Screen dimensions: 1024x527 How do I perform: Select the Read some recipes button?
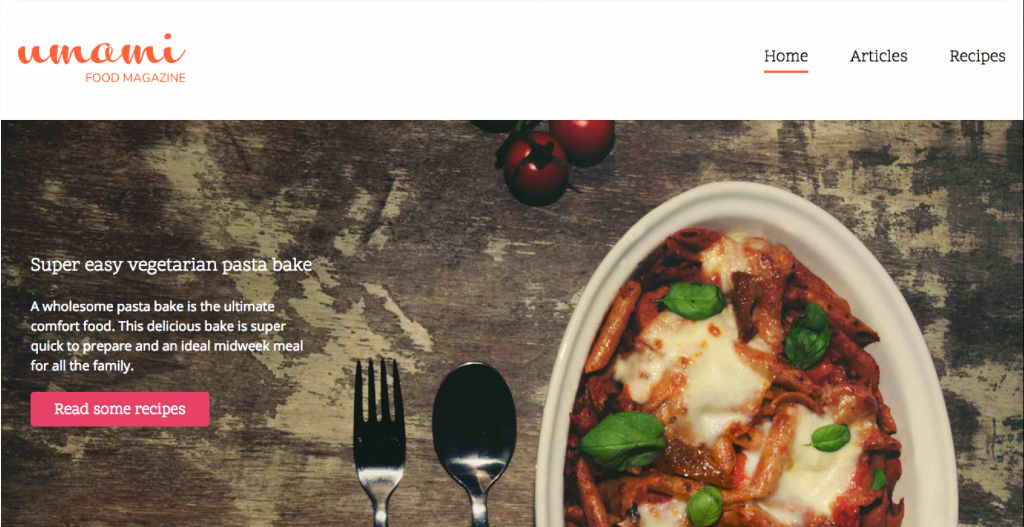120,409
